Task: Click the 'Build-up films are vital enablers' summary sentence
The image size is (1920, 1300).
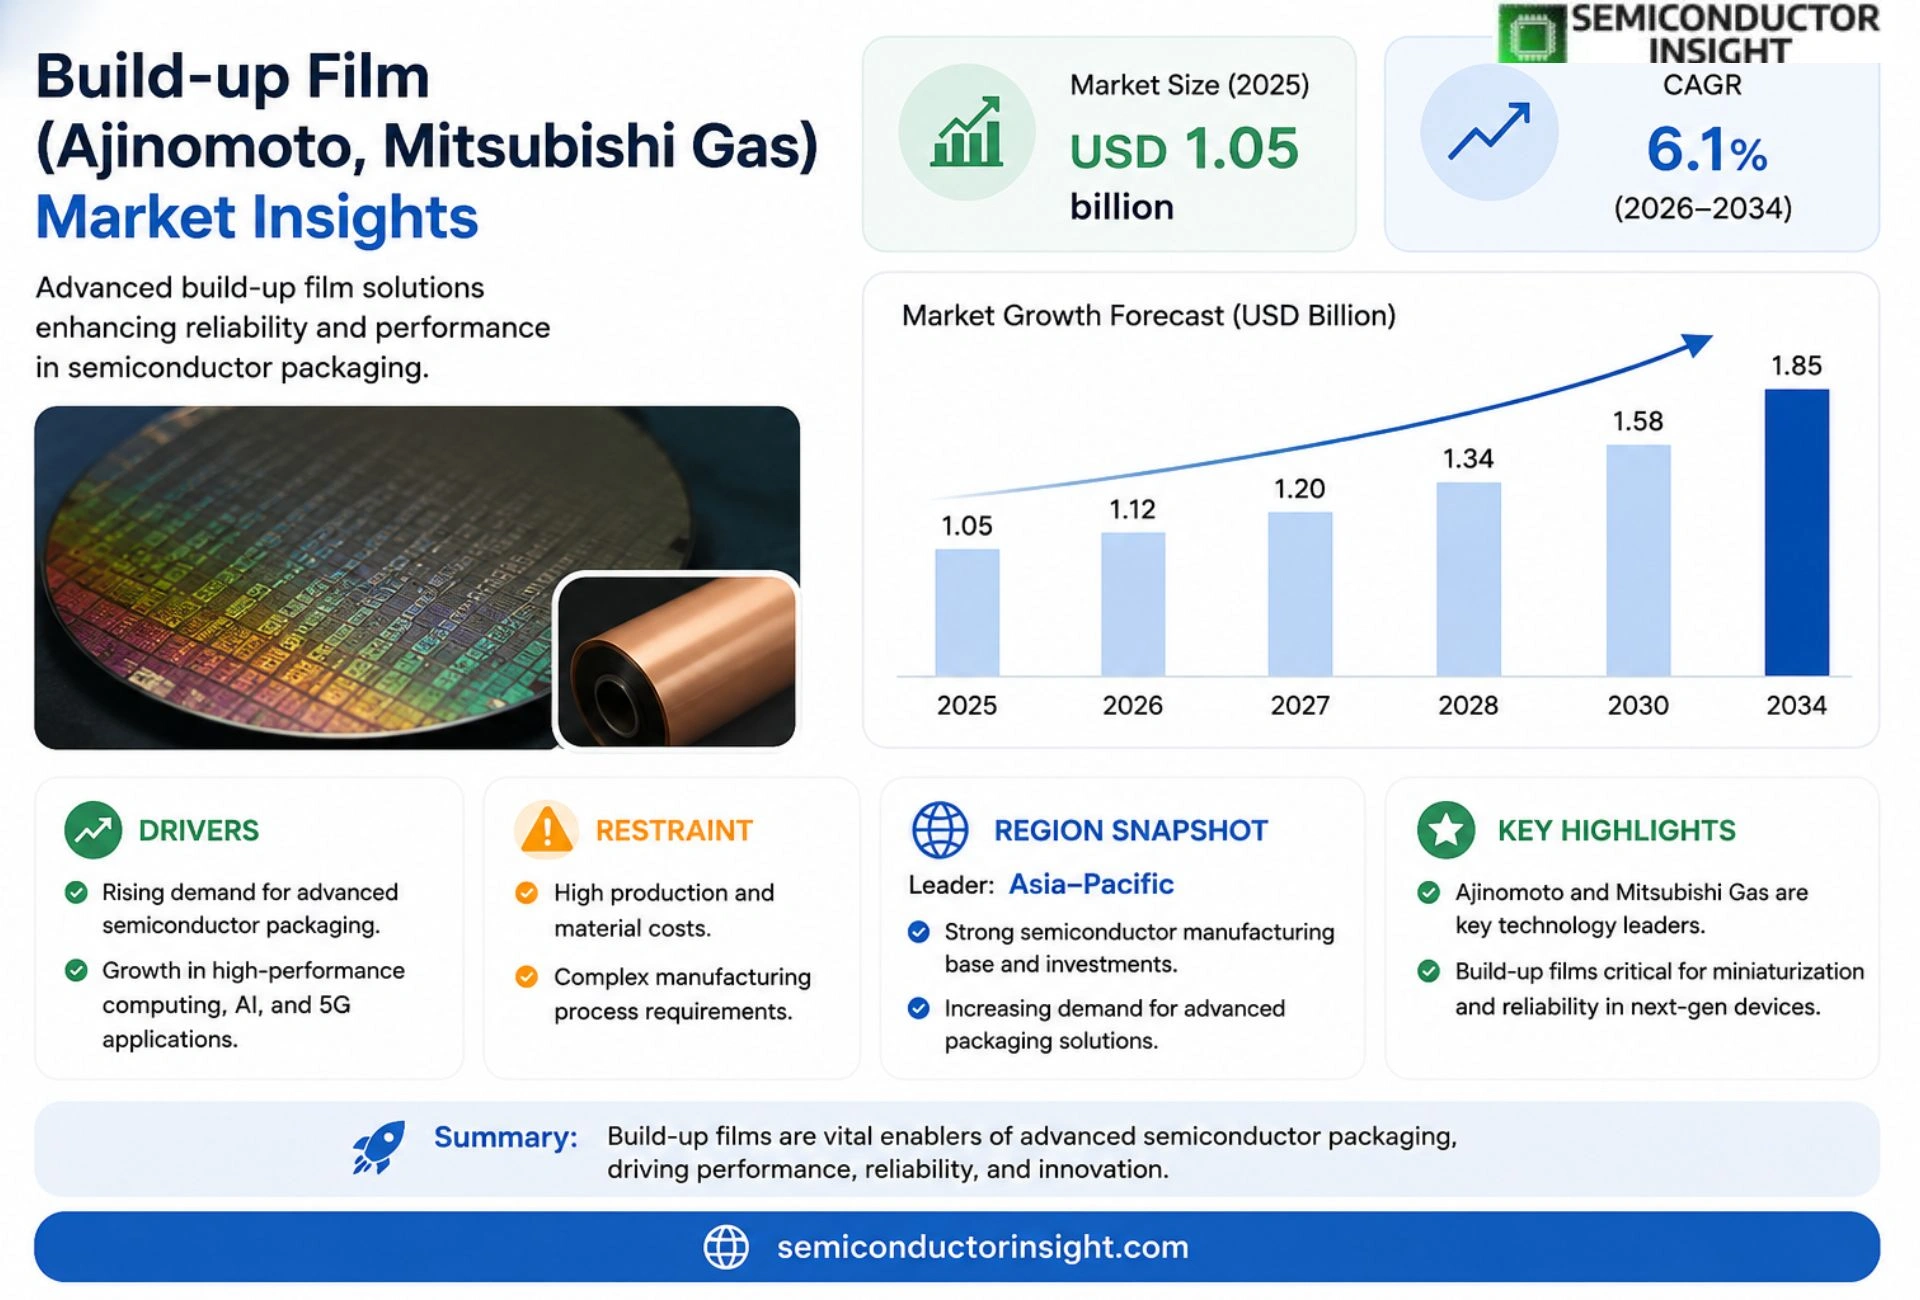Action: [x=1032, y=1152]
